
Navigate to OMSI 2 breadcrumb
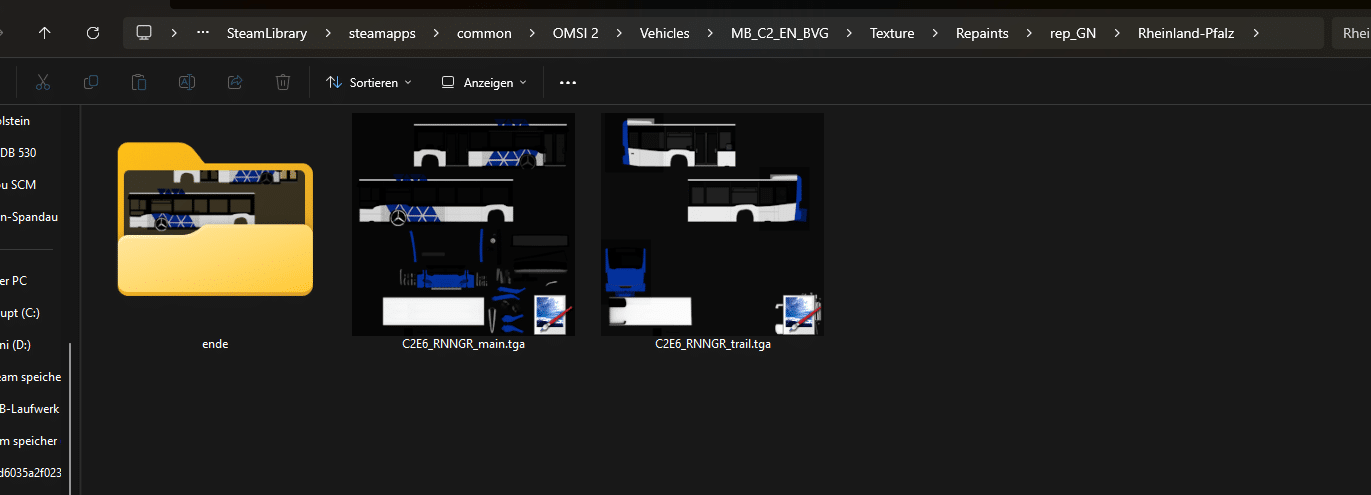point(574,33)
